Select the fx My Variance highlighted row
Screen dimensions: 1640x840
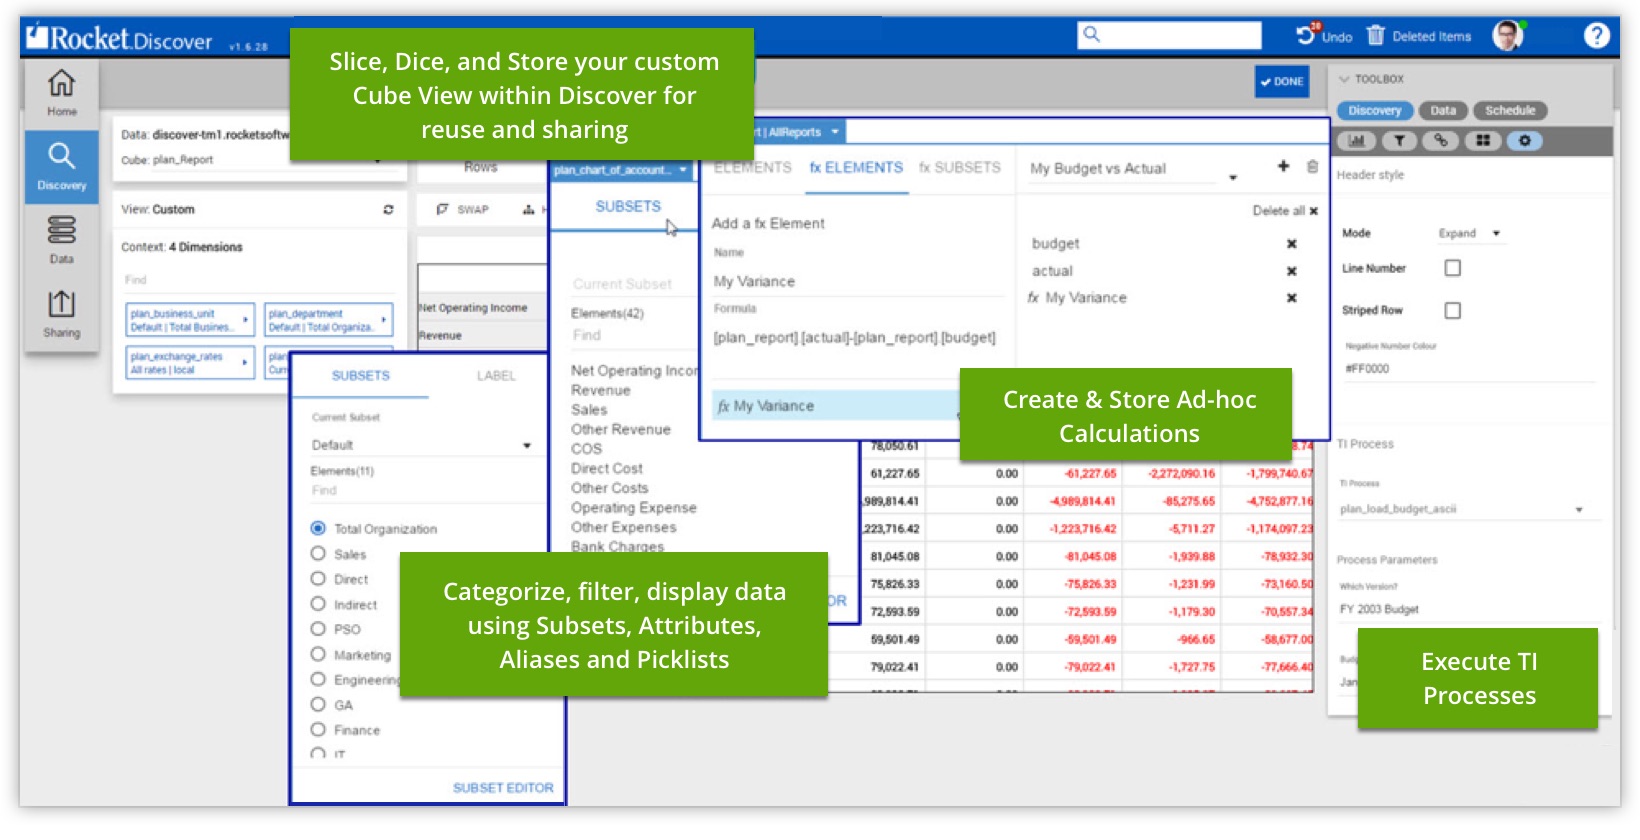click(x=836, y=406)
